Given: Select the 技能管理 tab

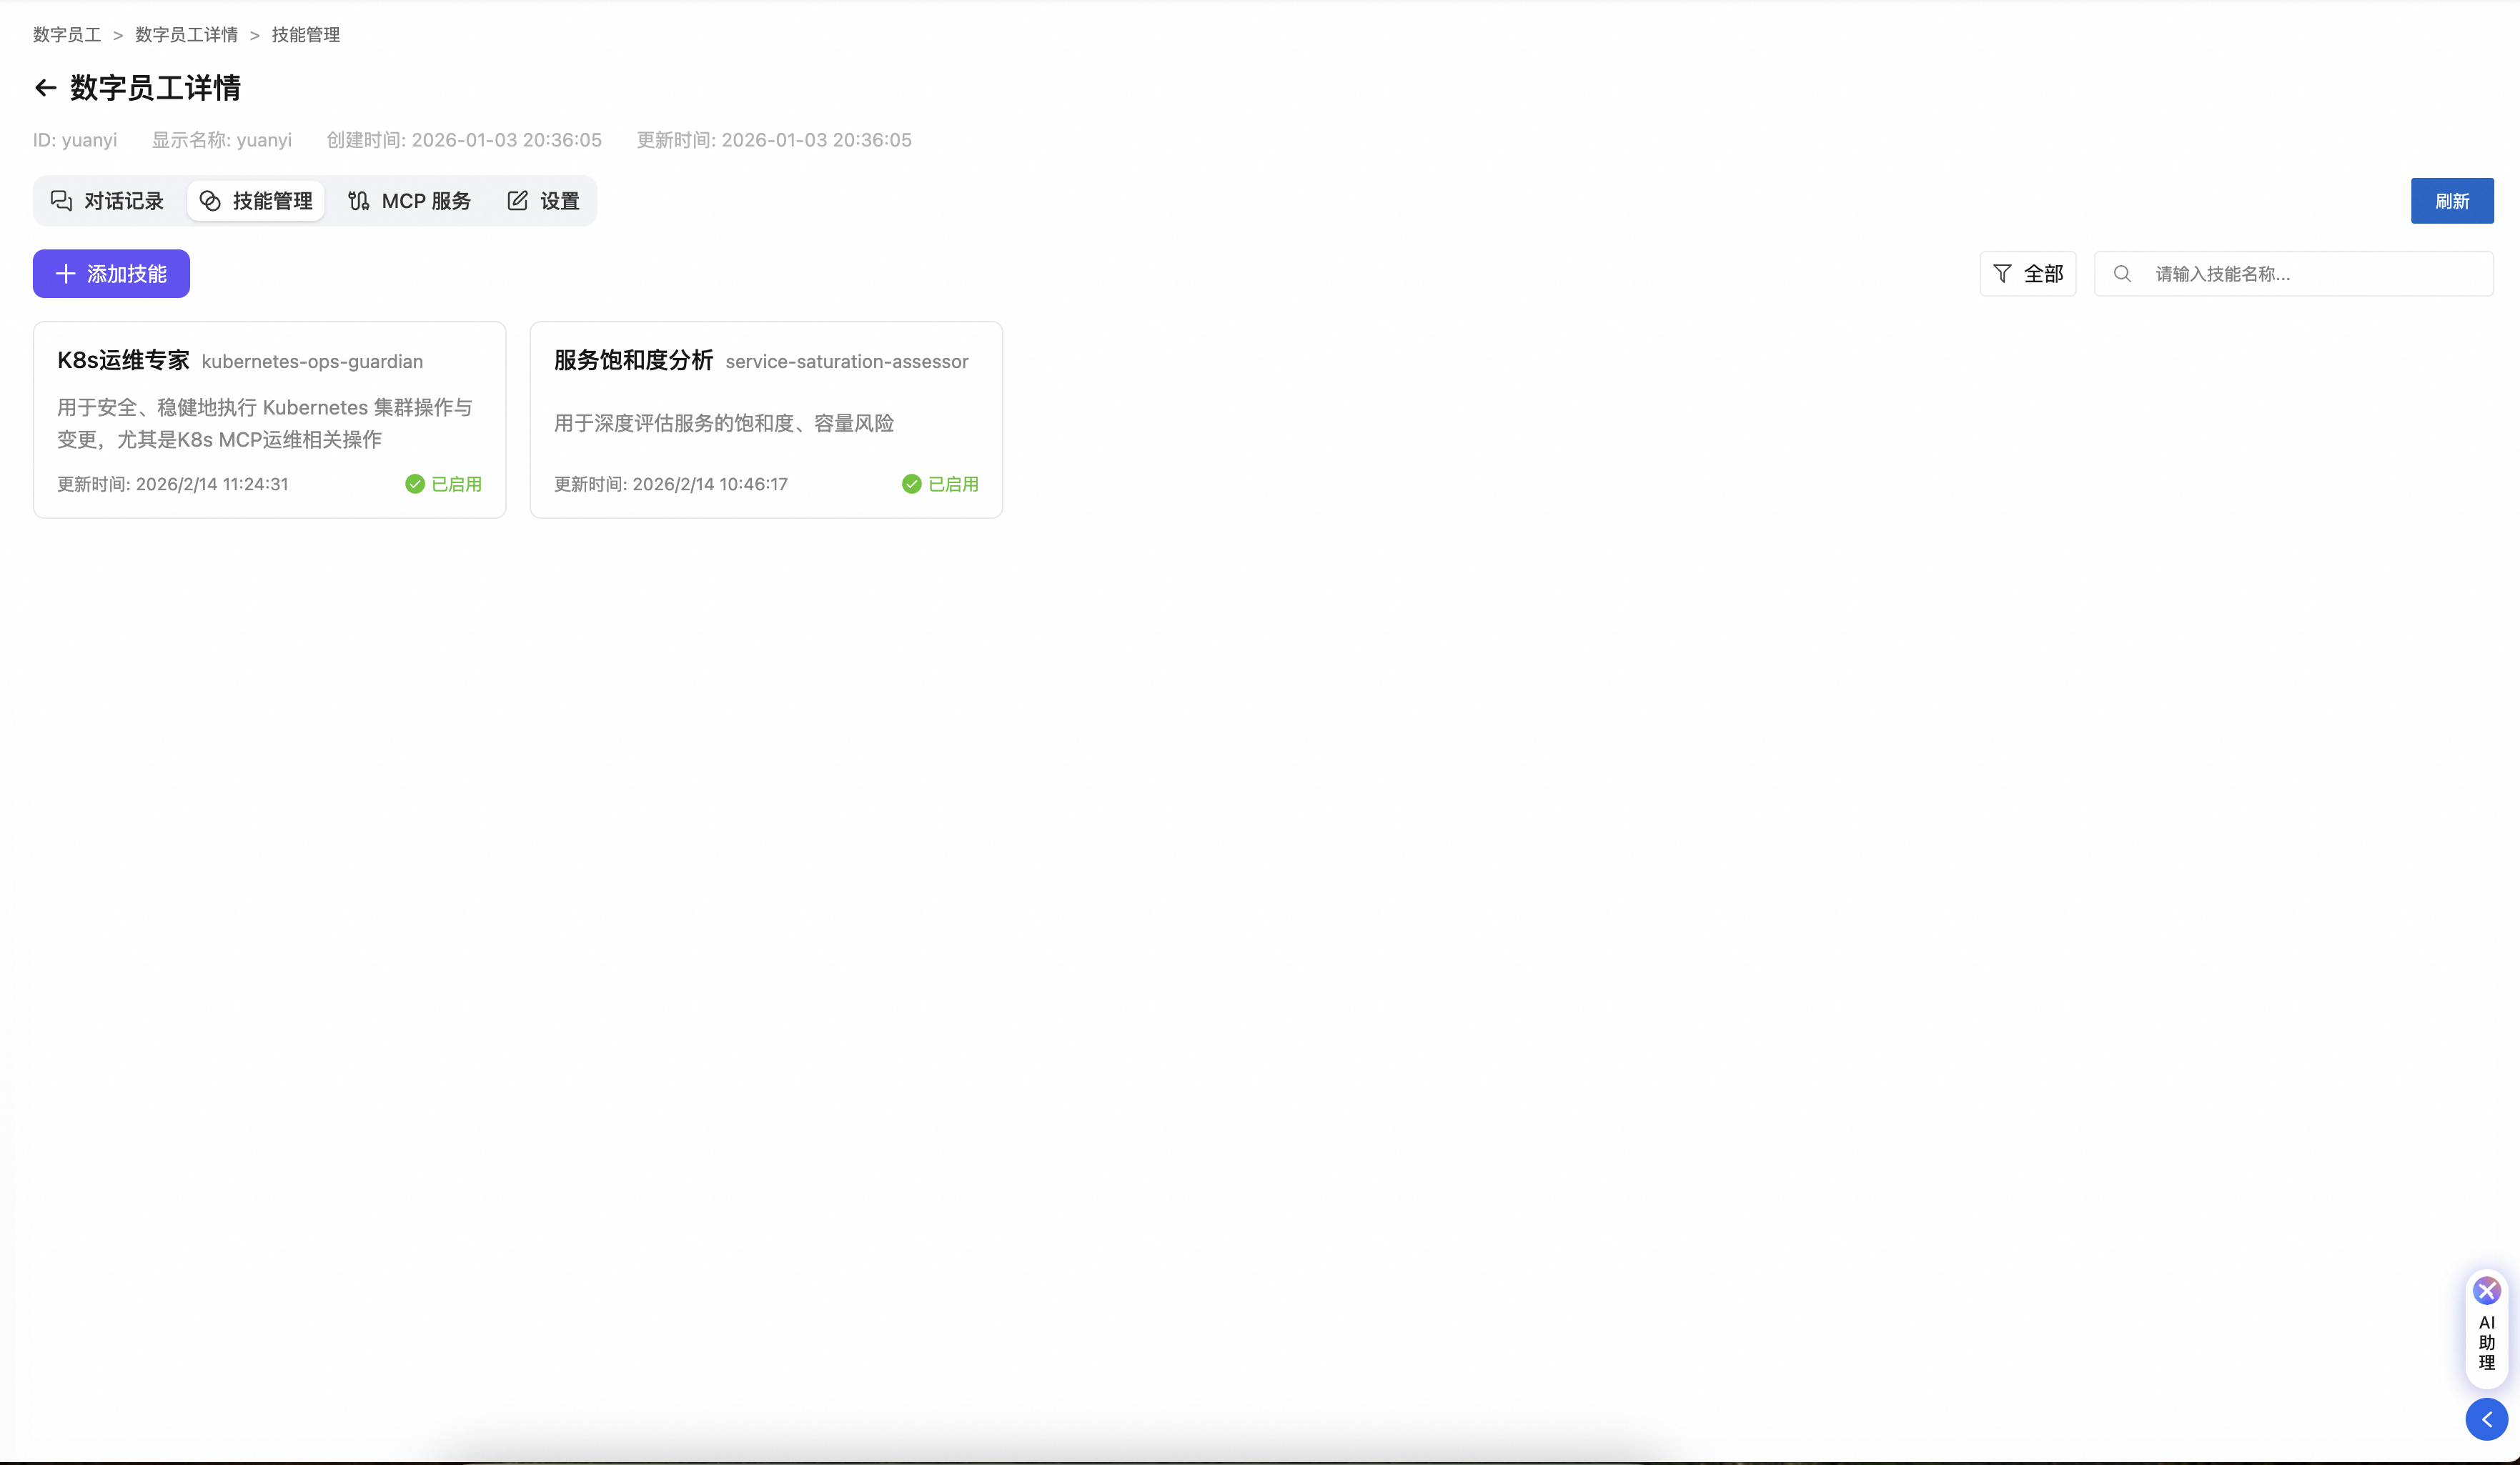Looking at the screenshot, I should pos(256,201).
